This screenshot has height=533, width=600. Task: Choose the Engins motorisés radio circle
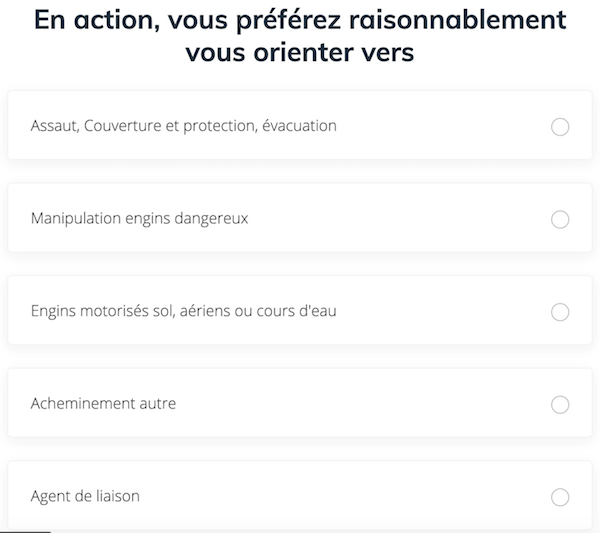[x=560, y=312]
